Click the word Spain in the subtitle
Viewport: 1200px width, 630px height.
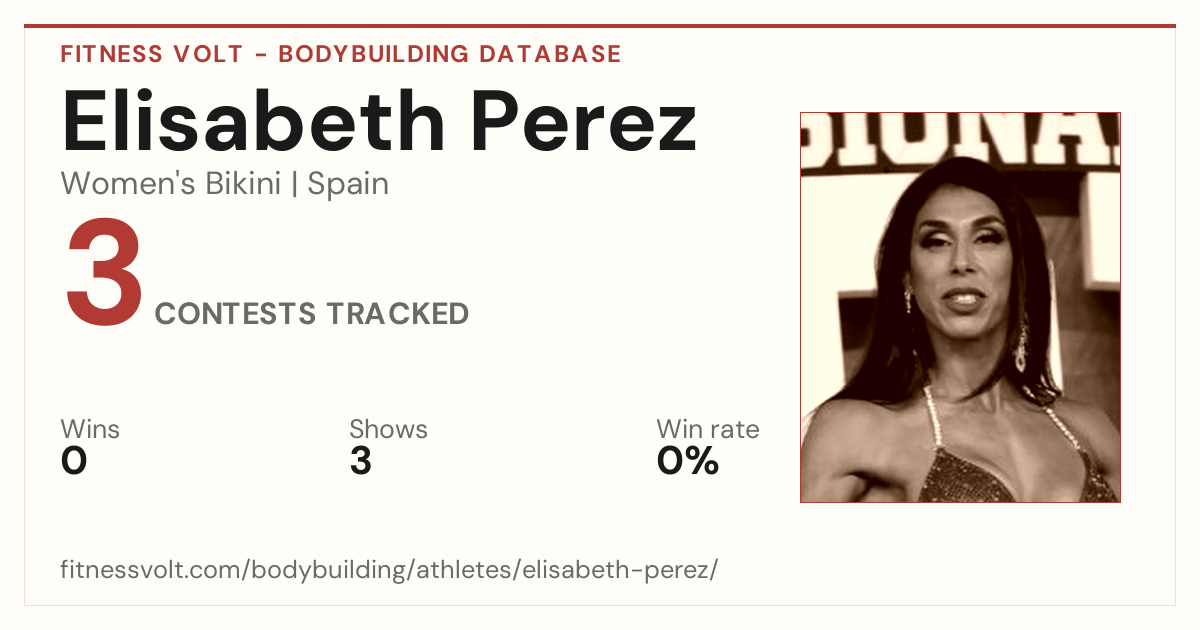click(x=348, y=184)
